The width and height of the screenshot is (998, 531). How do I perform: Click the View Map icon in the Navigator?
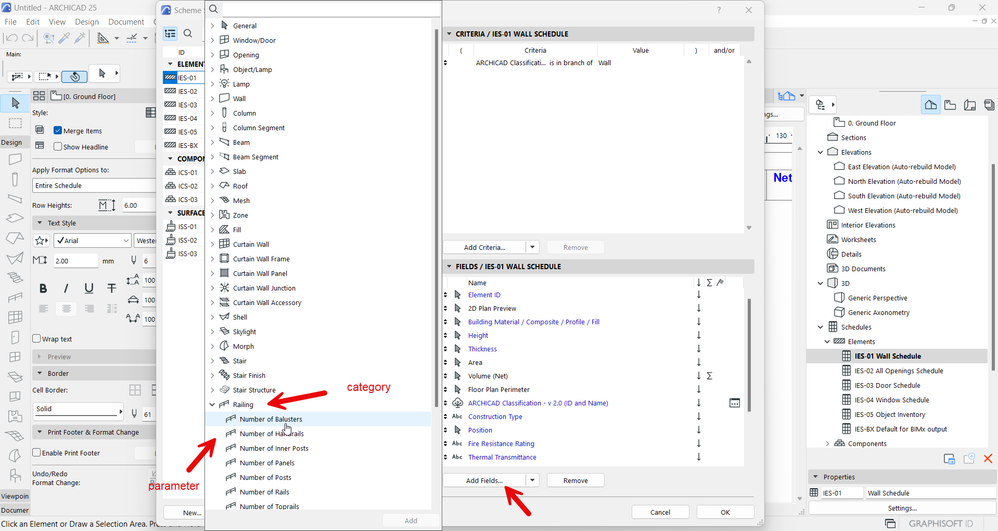pyautogui.click(x=950, y=105)
